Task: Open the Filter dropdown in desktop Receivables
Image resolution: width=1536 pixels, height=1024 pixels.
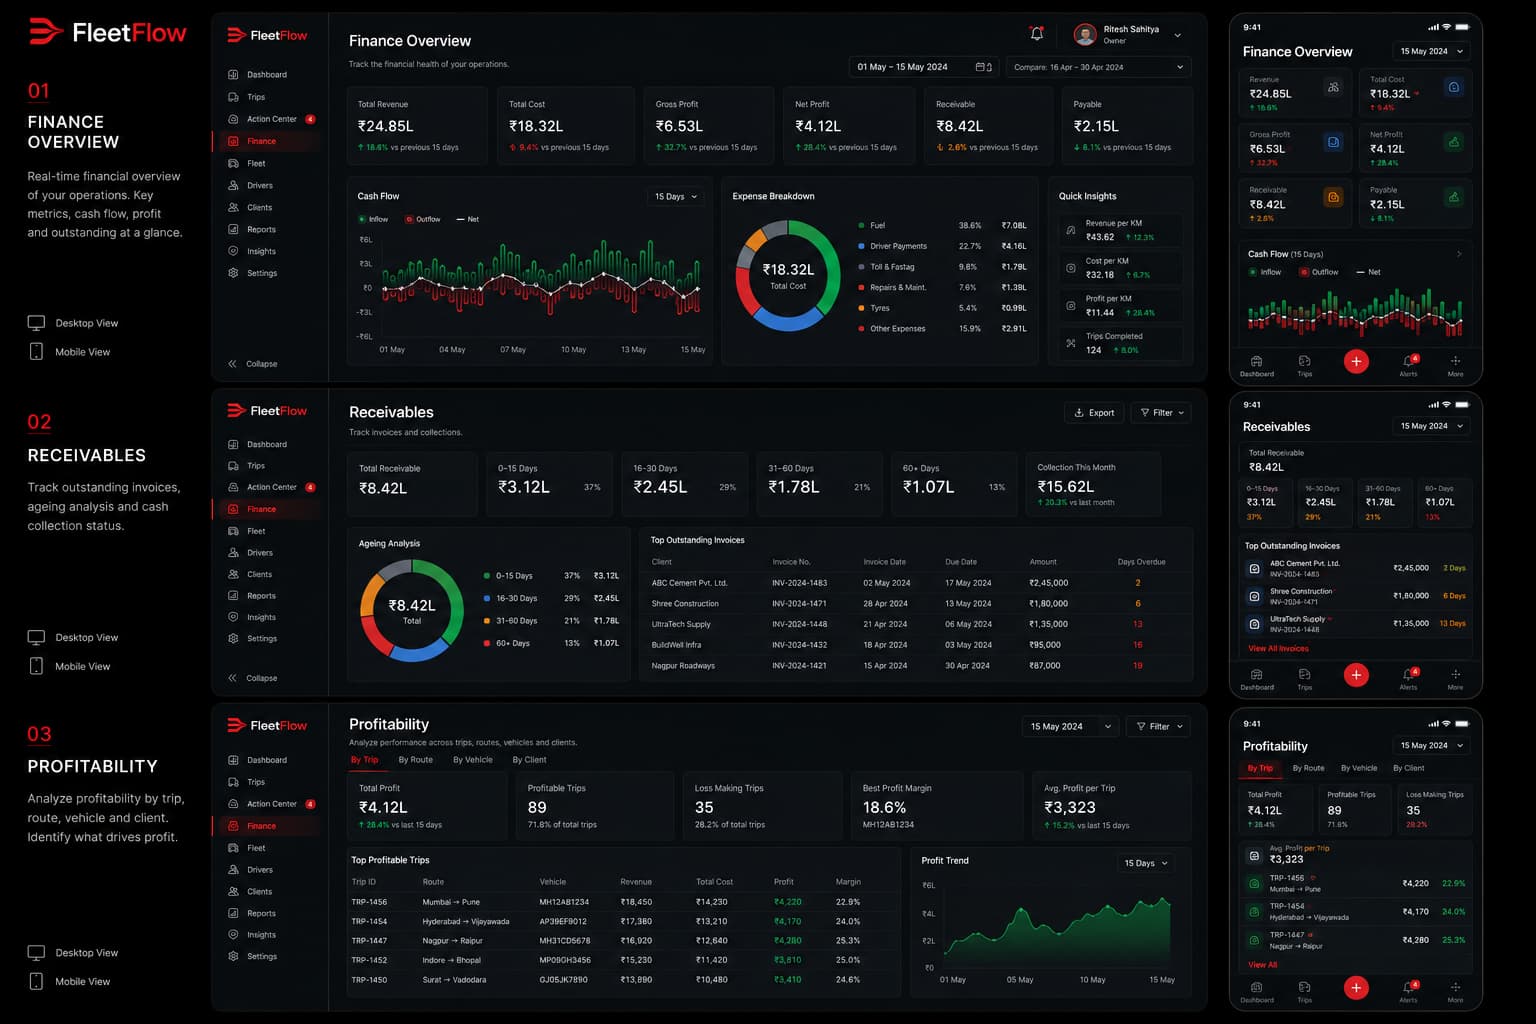Action: (1161, 412)
